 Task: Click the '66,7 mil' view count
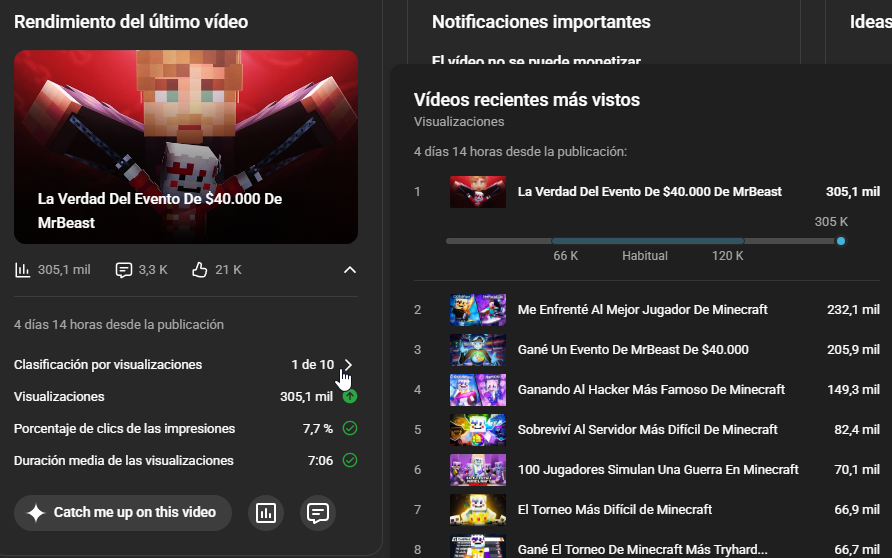click(x=857, y=549)
